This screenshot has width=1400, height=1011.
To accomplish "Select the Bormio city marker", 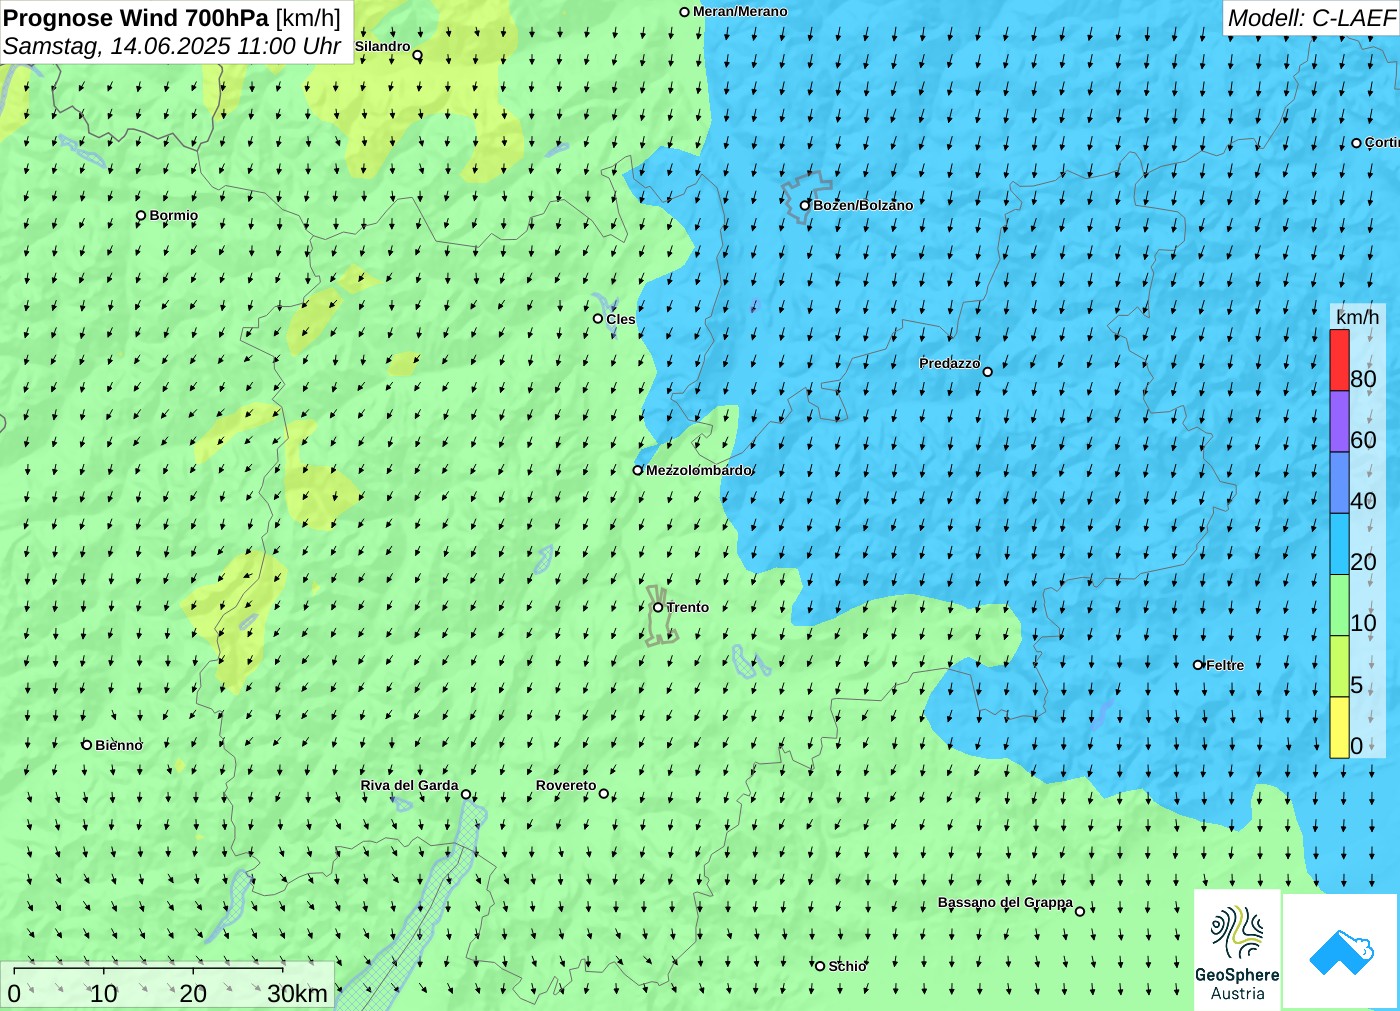I will (141, 215).
